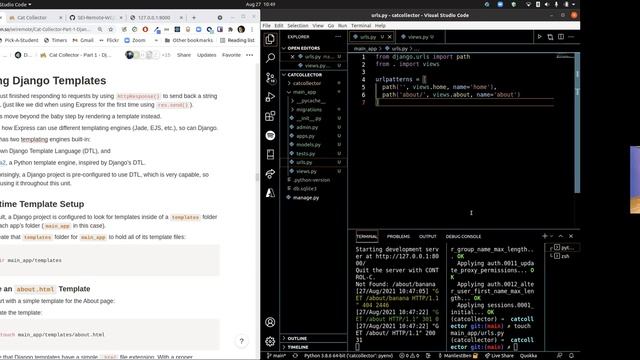The width and height of the screenshot is (640, 360).
Task: Open the Accounts icon in VS Code
Action: click(x=270, y=322)
